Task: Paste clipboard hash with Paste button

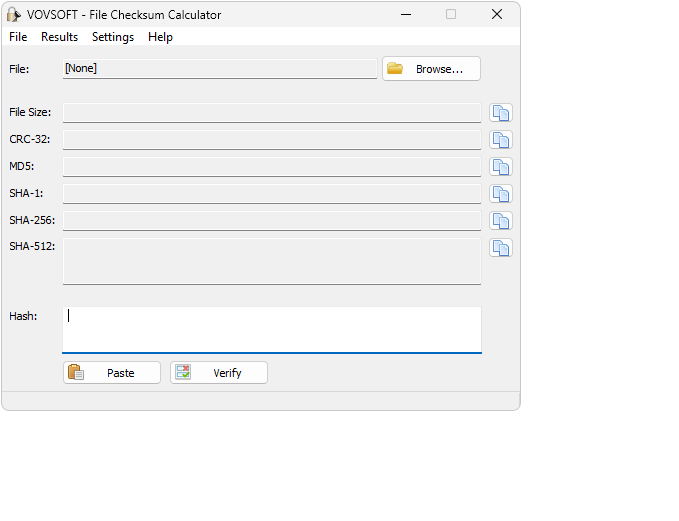Action: (x=112, y=372)
